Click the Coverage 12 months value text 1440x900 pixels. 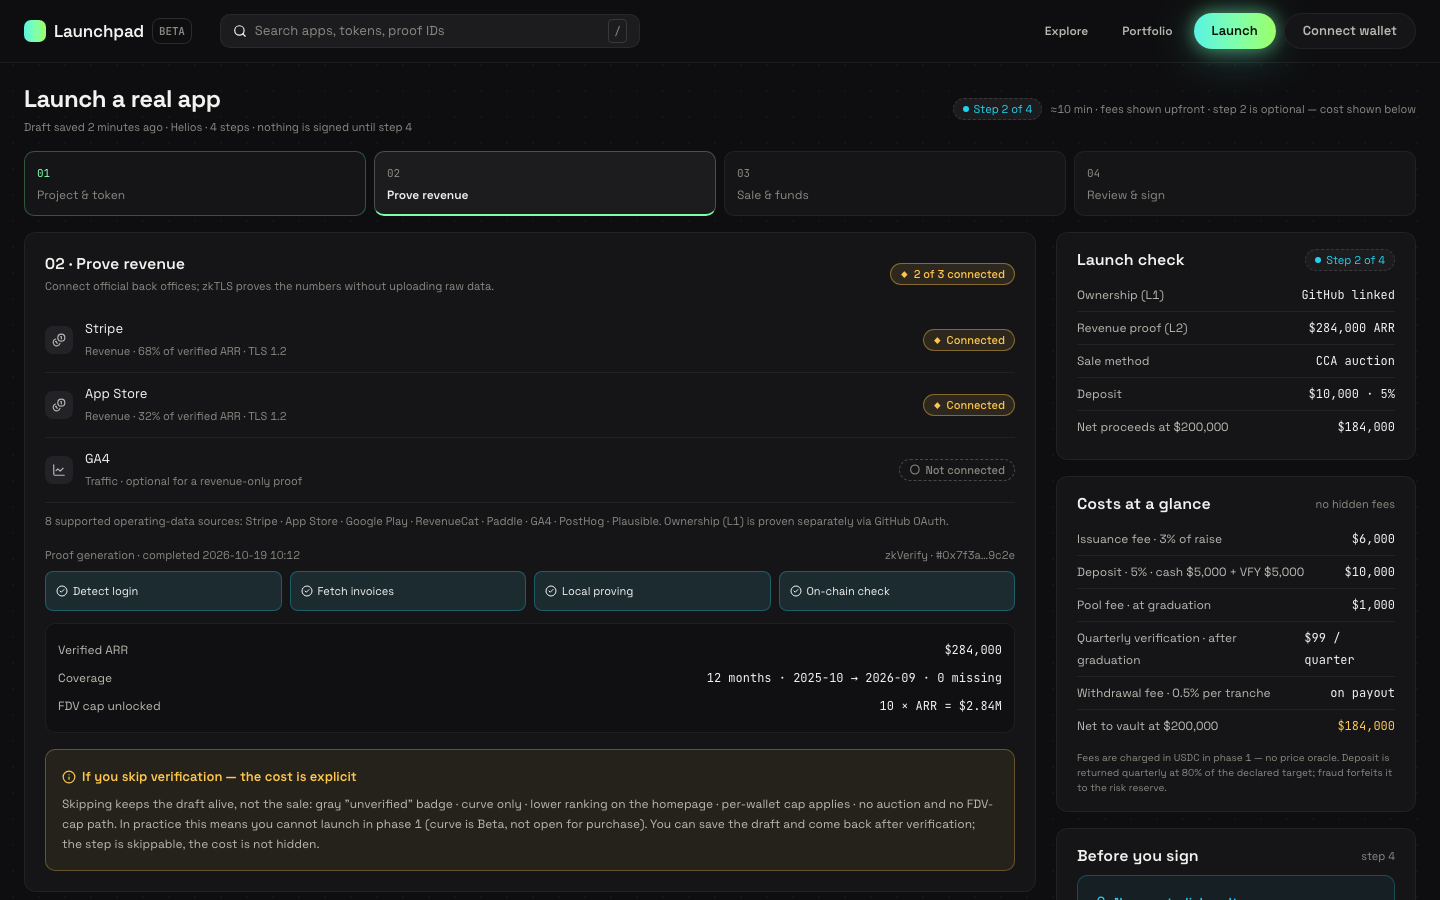[854, 678]
